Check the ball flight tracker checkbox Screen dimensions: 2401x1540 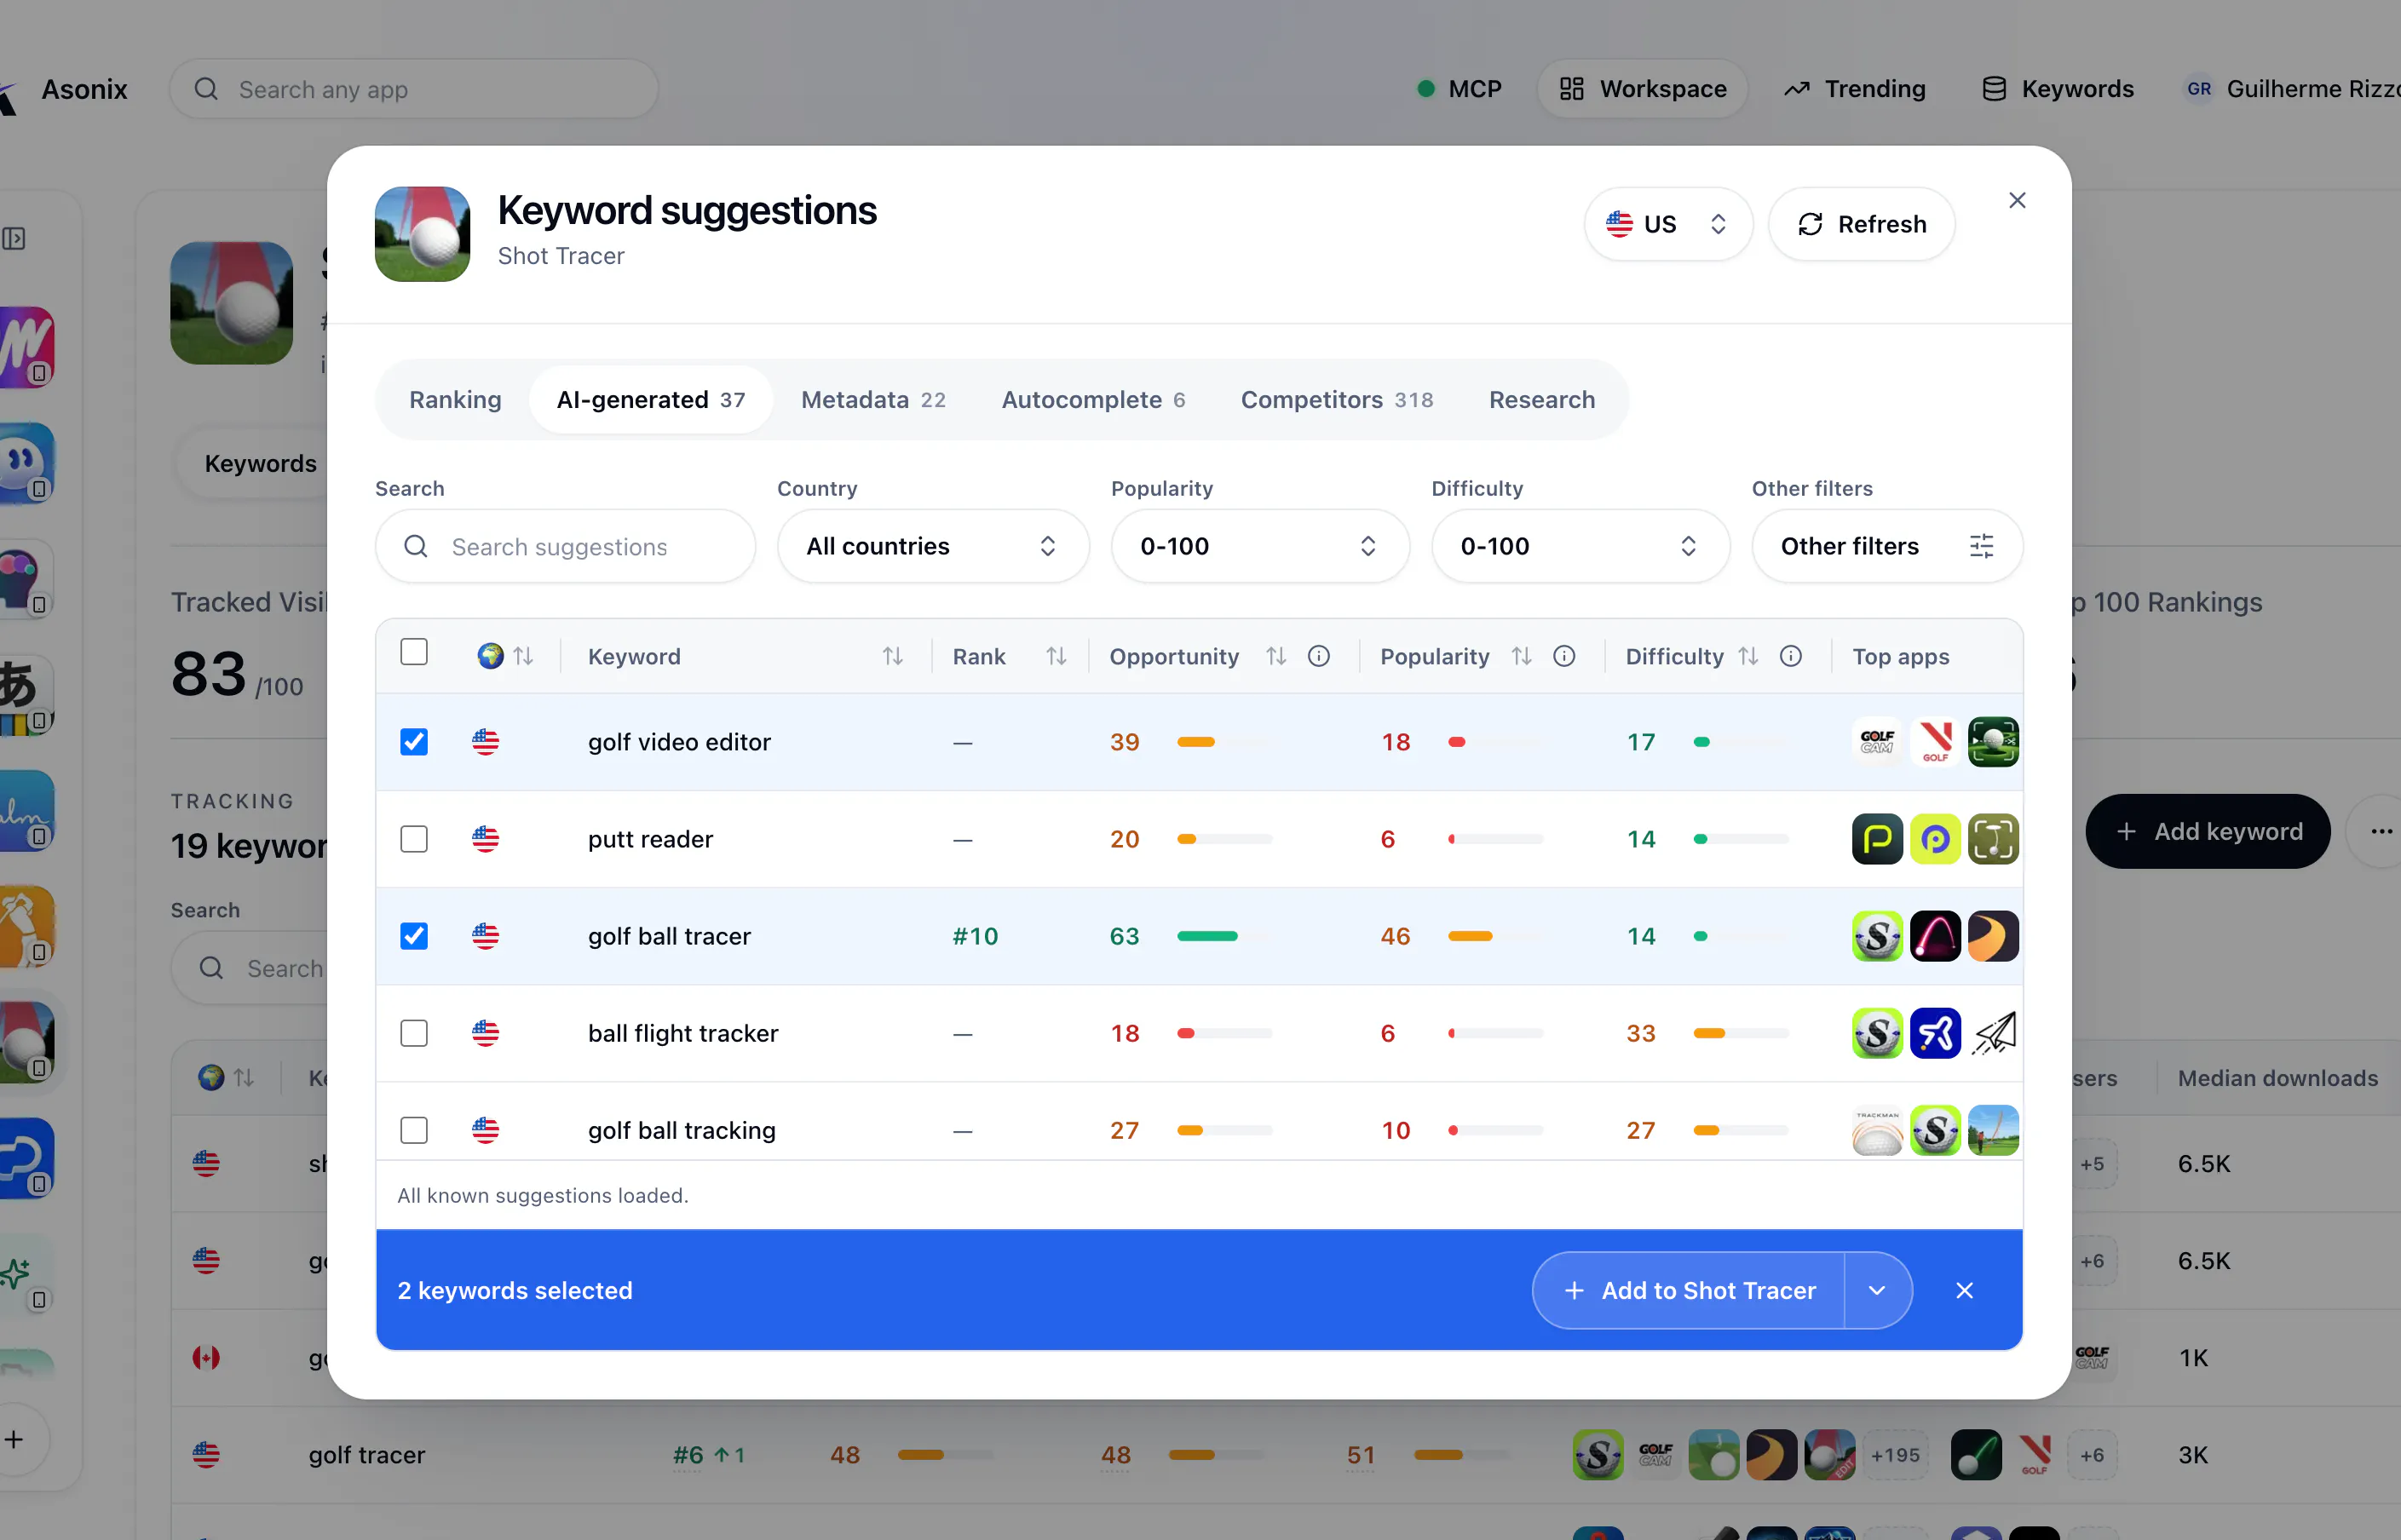coord(414,1033)
